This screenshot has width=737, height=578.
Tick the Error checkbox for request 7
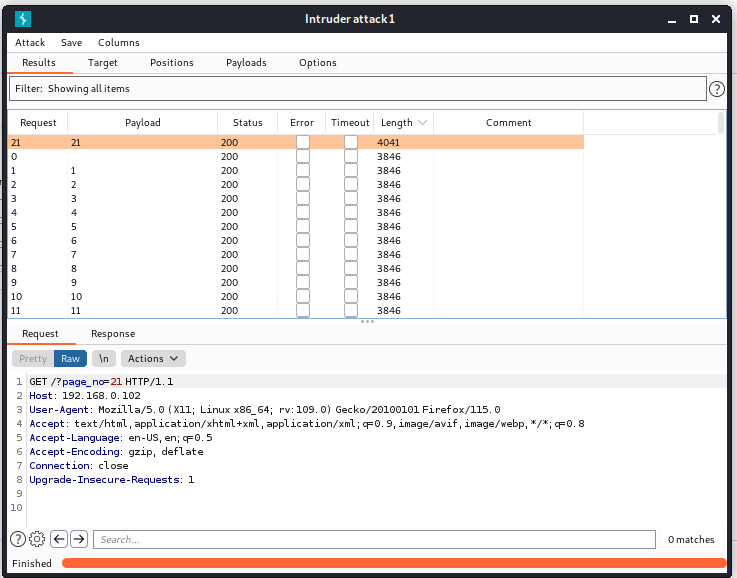303,254
